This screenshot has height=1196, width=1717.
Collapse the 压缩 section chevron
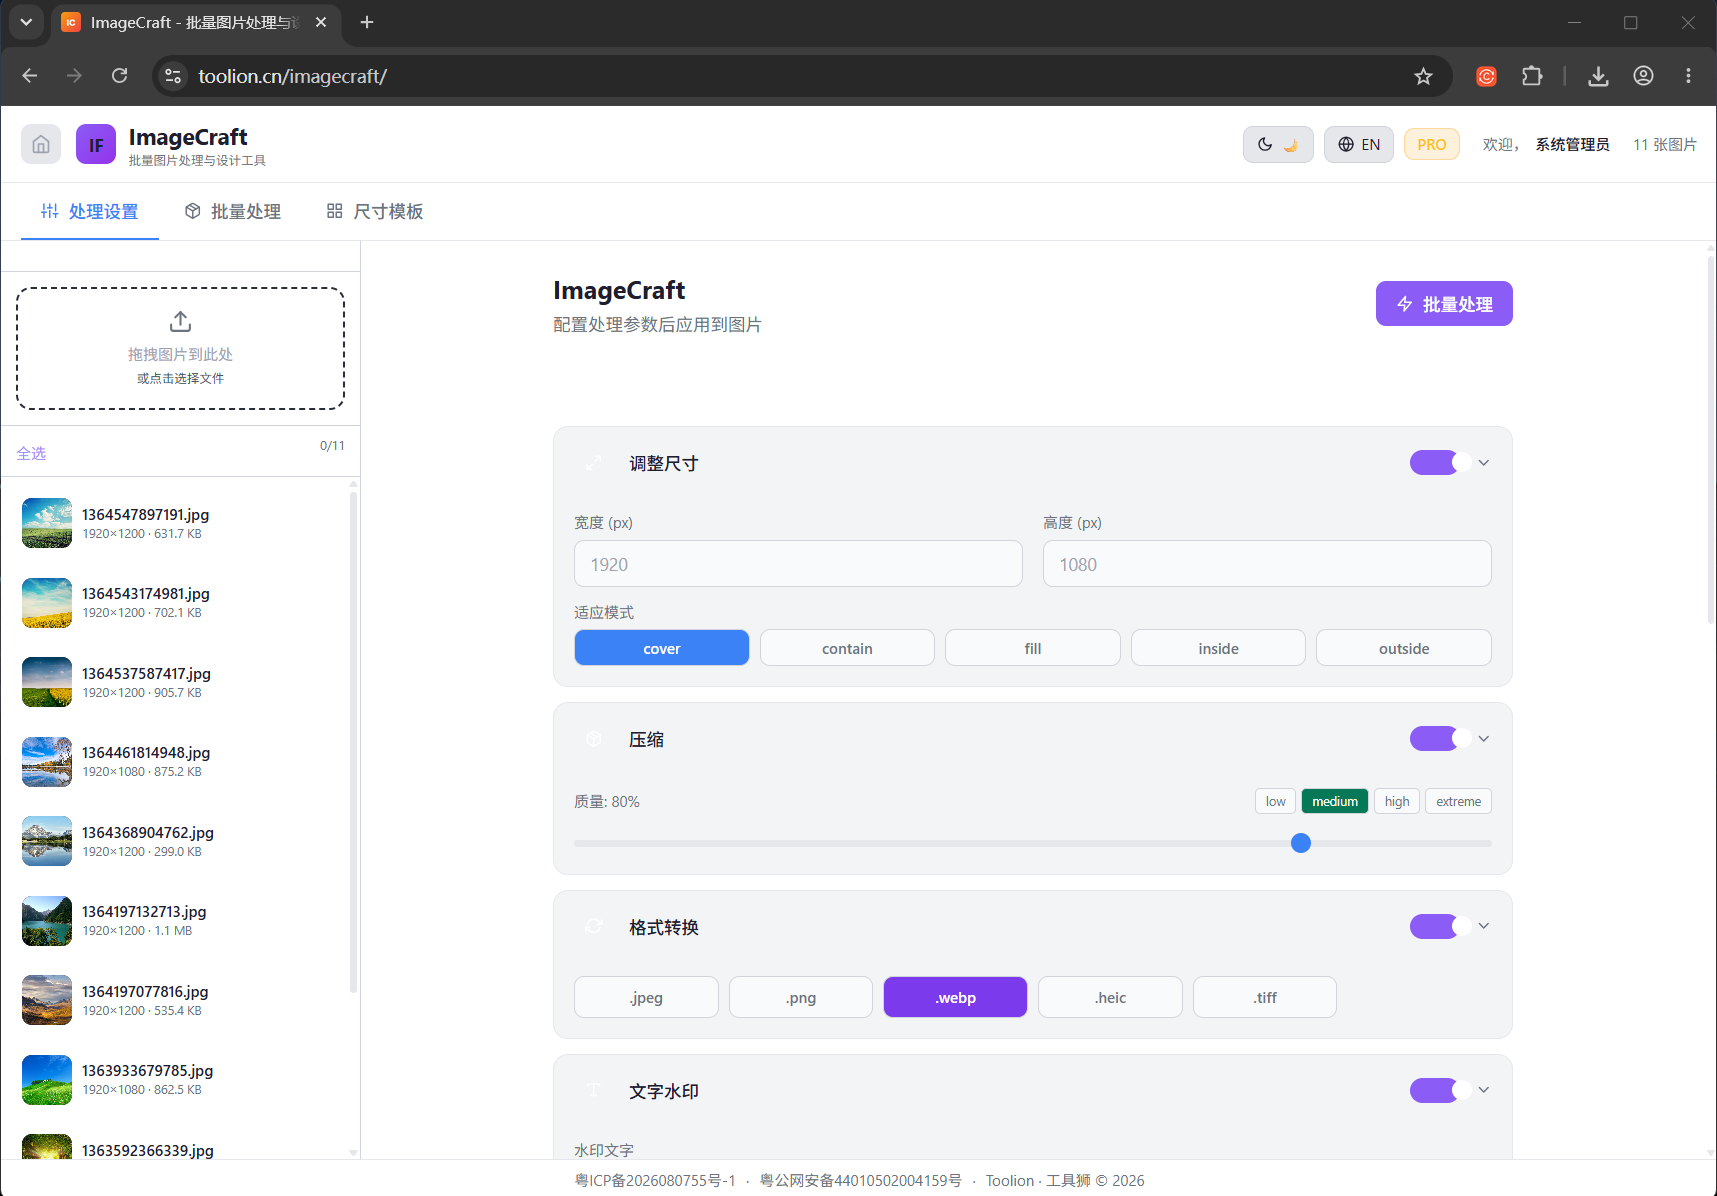(x=1484, y=739)
